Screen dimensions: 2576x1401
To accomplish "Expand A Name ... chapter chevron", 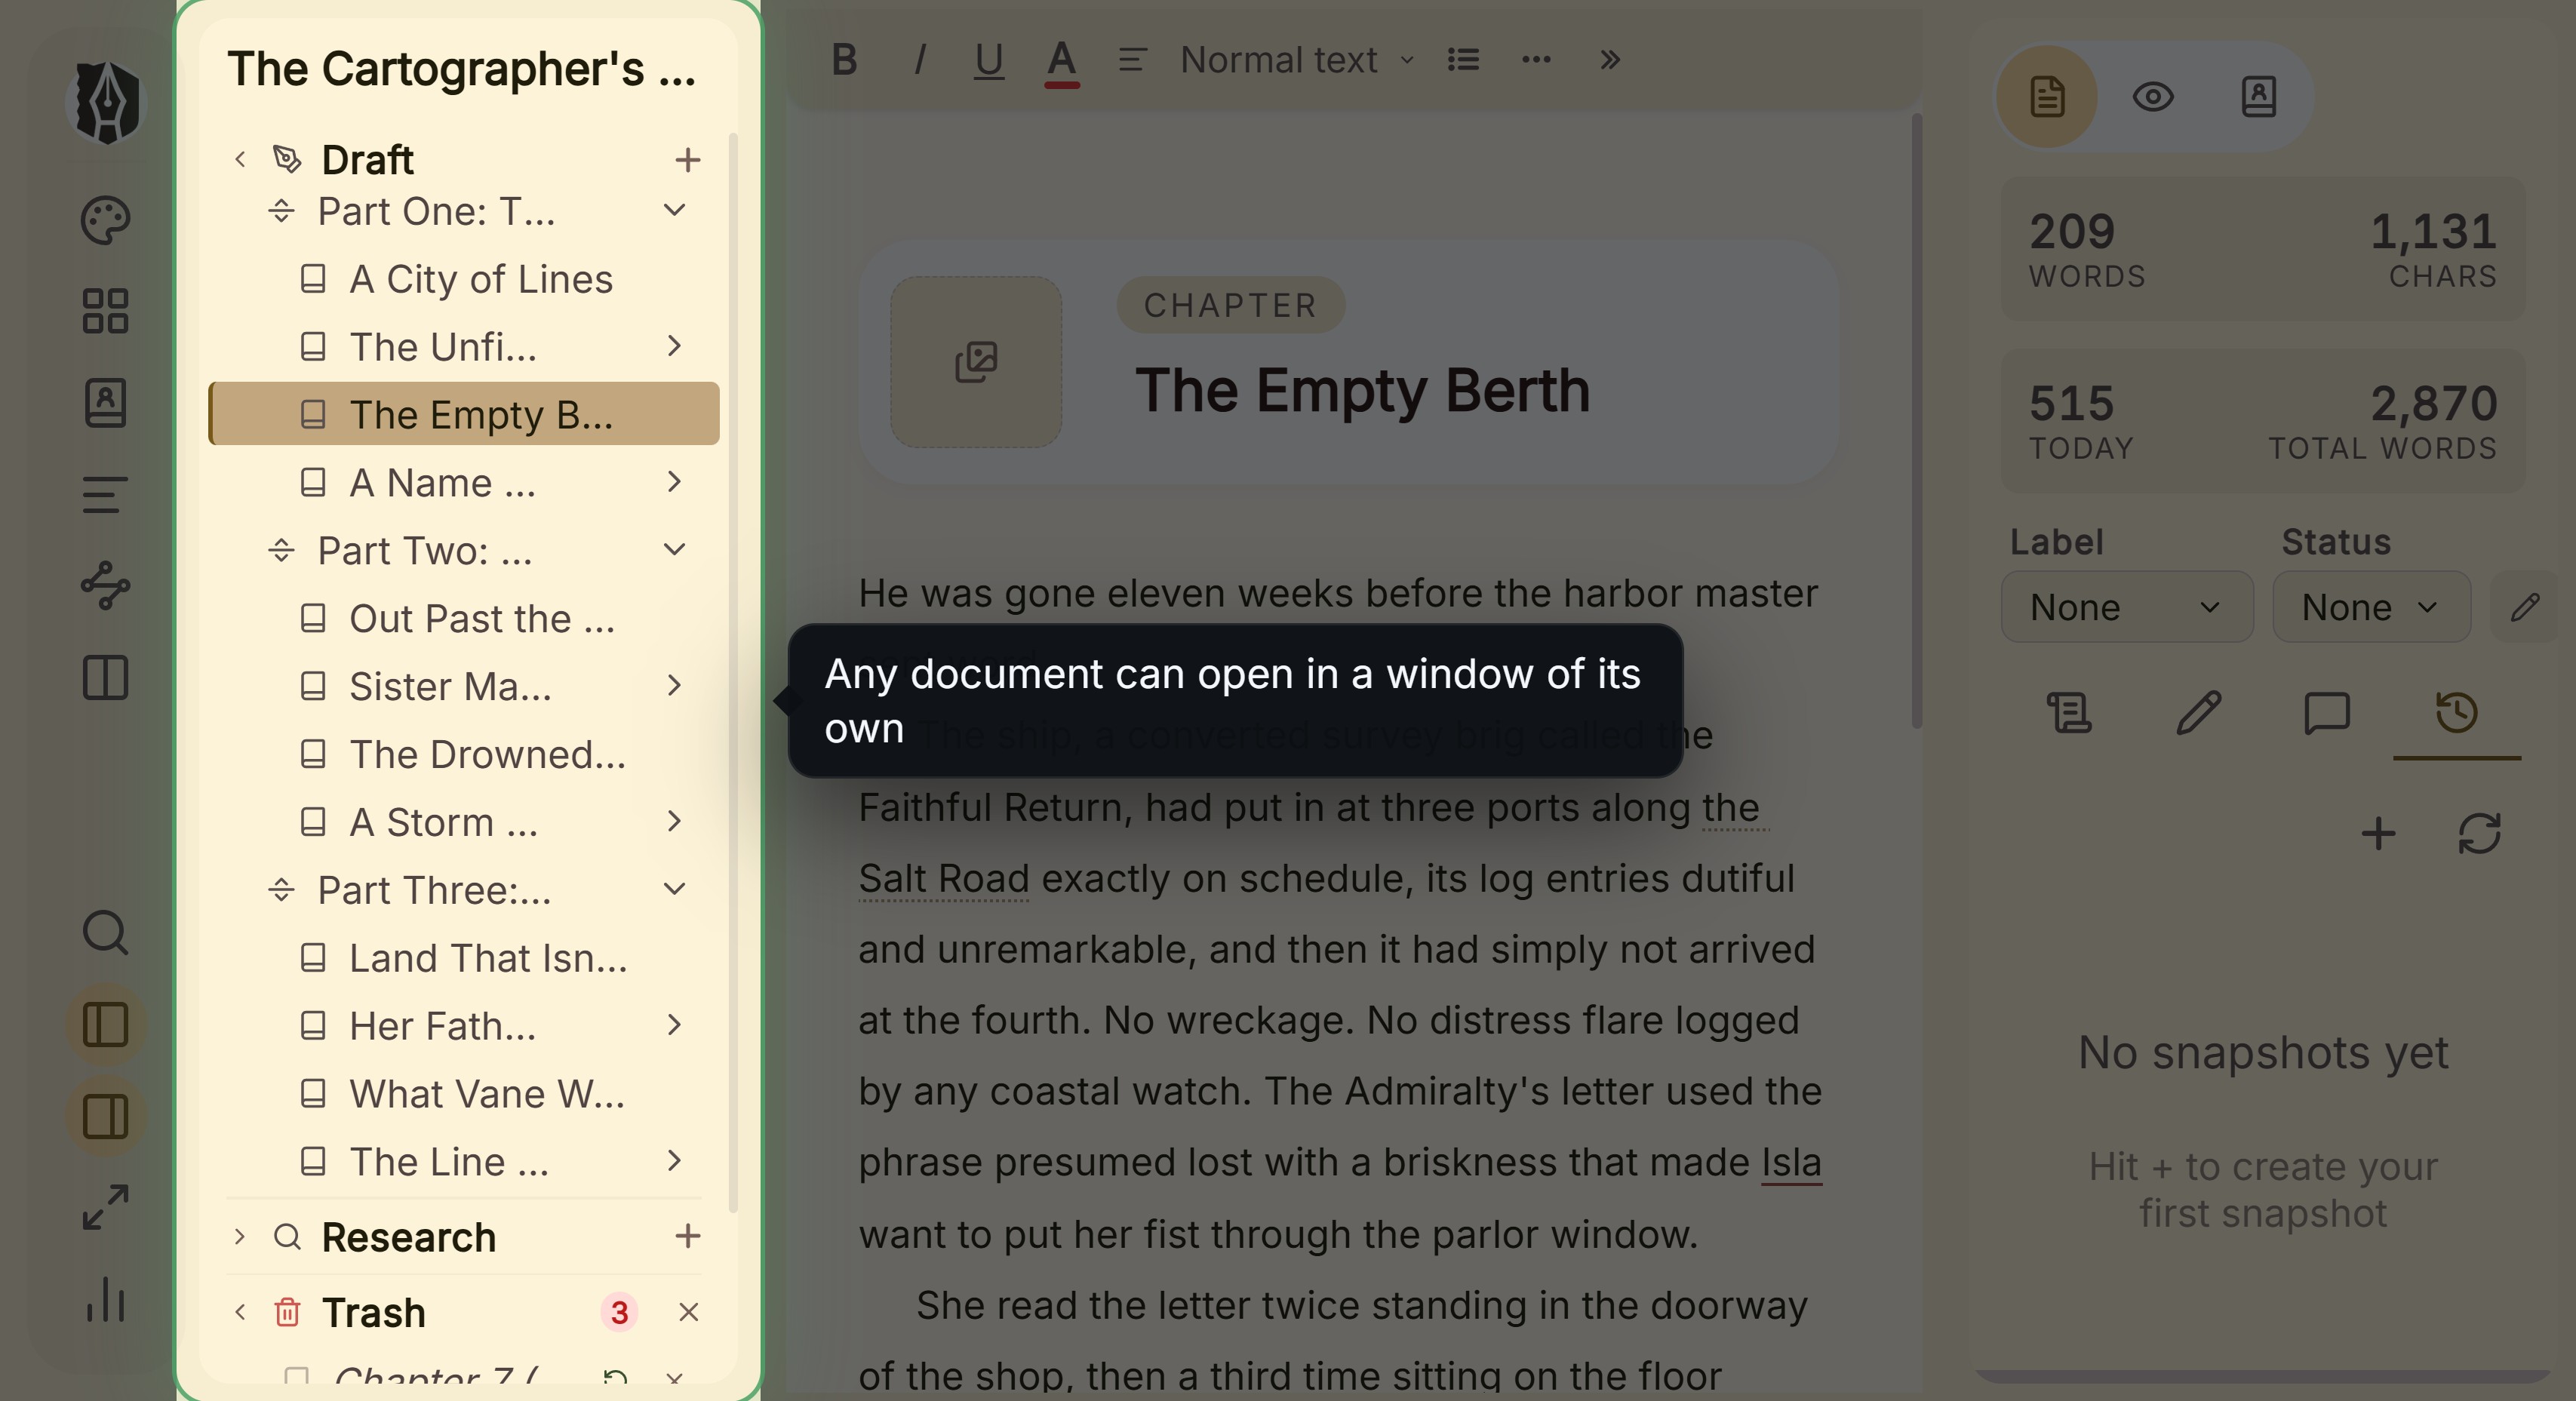I will [675, 482].
